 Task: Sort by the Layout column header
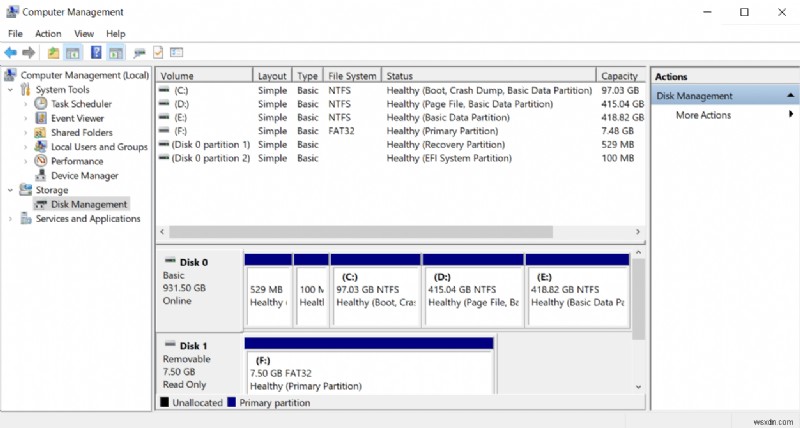click(x=272, y=75)
